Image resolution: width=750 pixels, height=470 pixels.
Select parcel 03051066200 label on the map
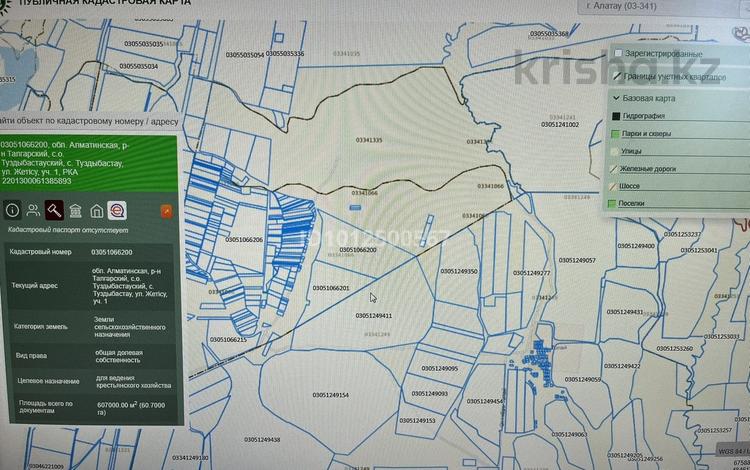[358, 250]
